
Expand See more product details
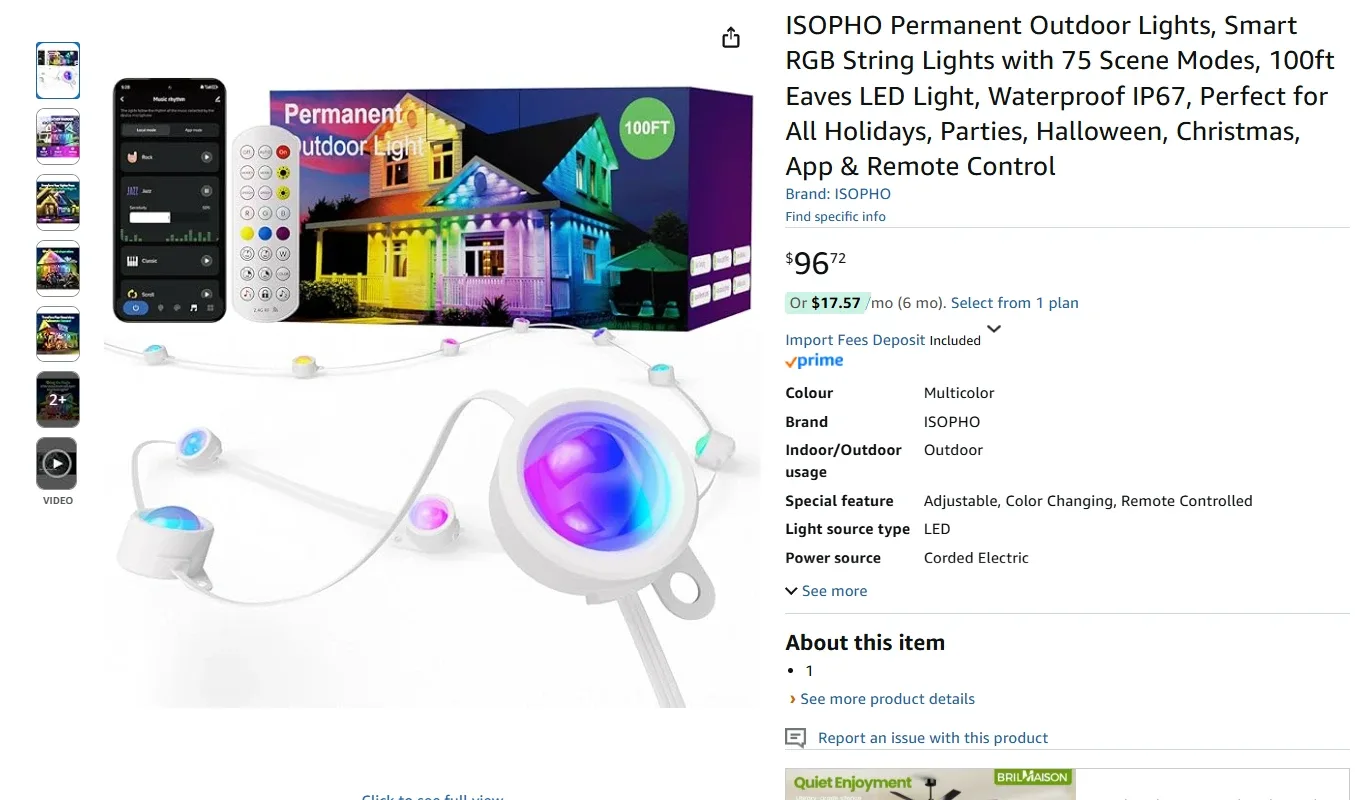pos(887,698)
